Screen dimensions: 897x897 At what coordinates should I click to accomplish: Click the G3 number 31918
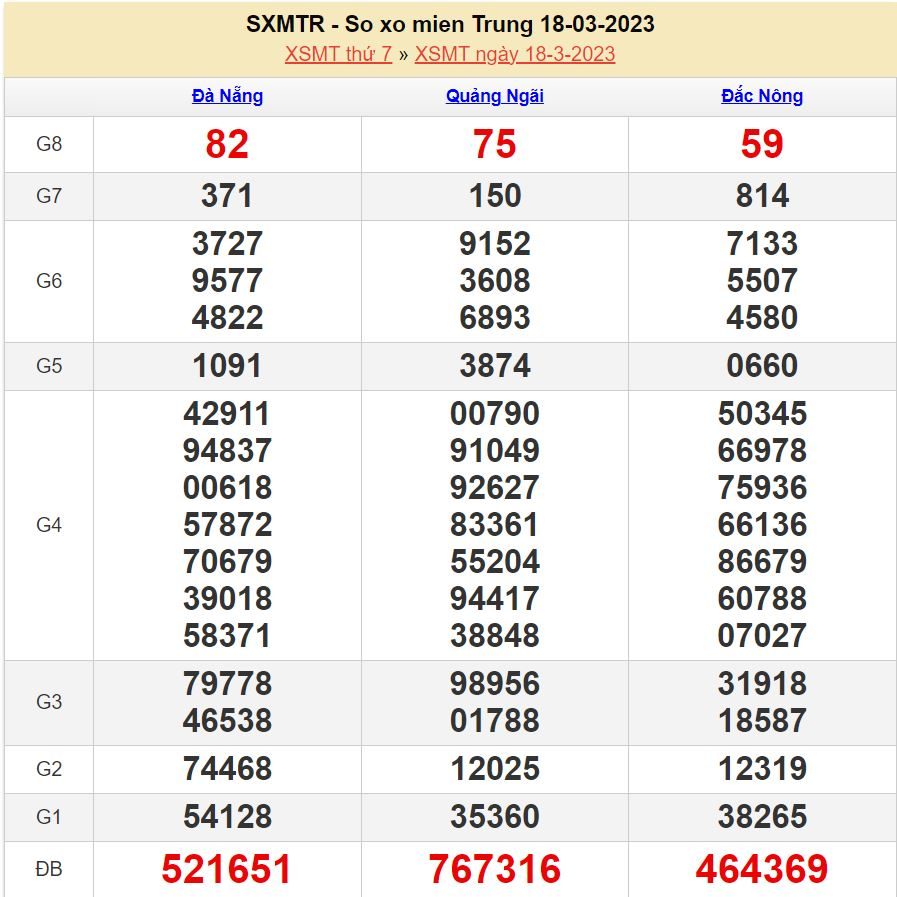tap(762, 684)
